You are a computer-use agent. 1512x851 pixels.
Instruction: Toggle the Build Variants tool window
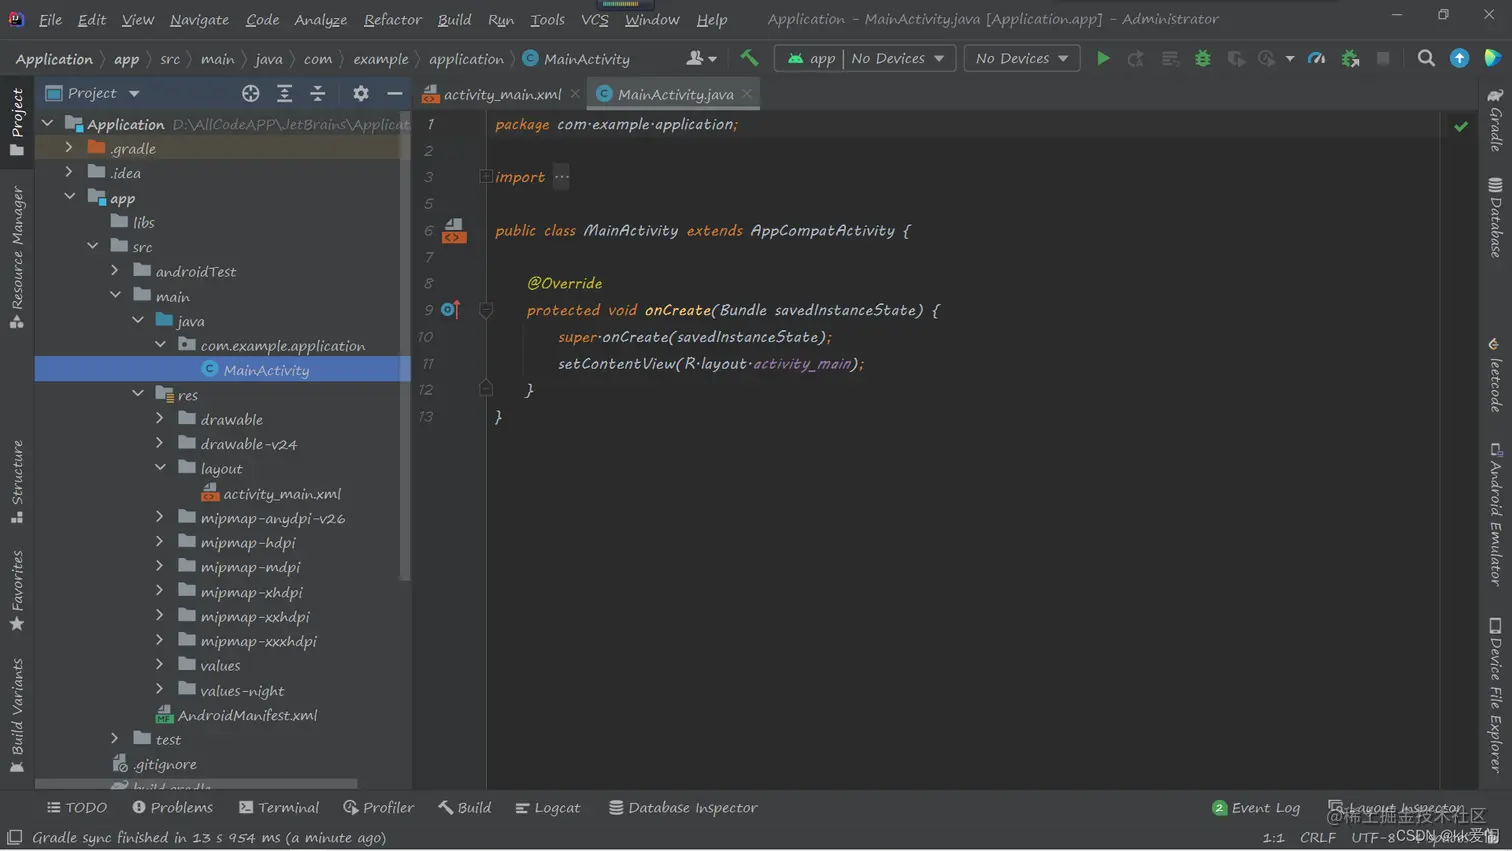pos(17,715)
